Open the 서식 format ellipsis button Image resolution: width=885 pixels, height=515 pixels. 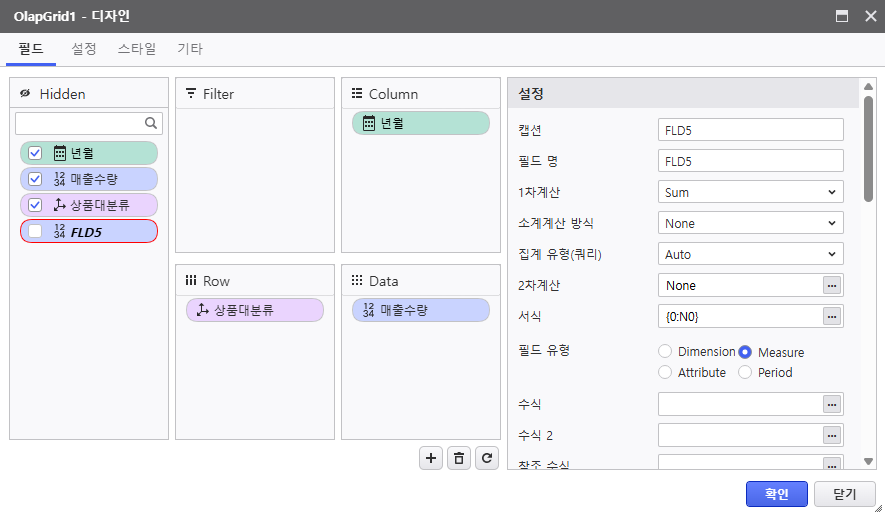[831, 316]
